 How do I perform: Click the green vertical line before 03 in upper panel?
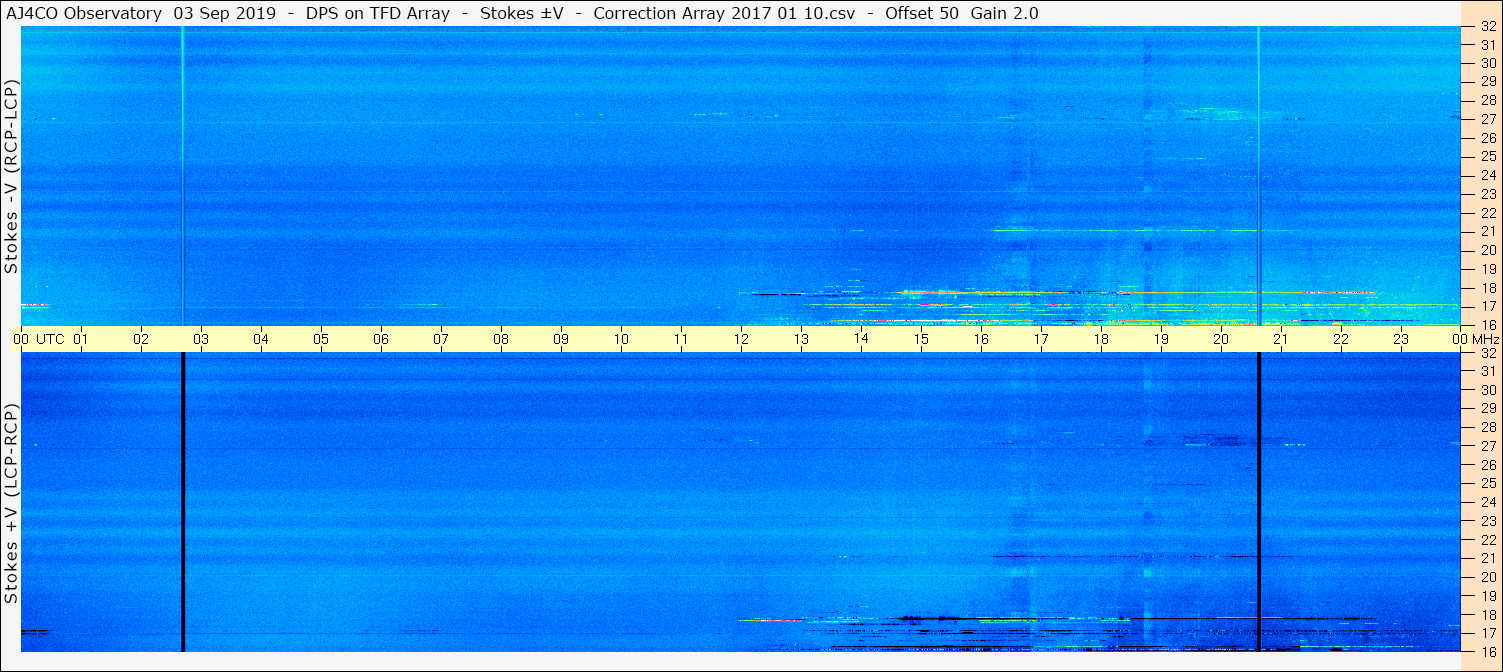tap(183, 176)
